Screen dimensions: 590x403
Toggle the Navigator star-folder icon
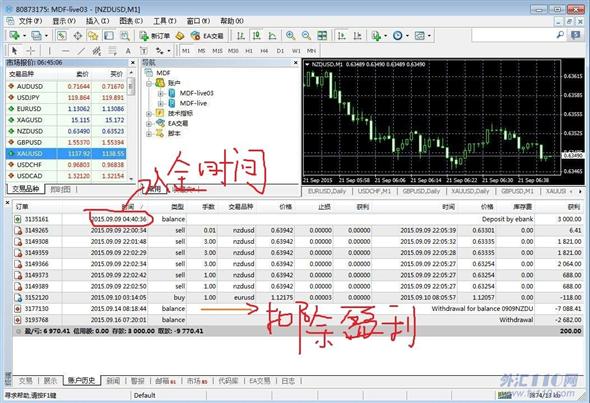point(93,36)
